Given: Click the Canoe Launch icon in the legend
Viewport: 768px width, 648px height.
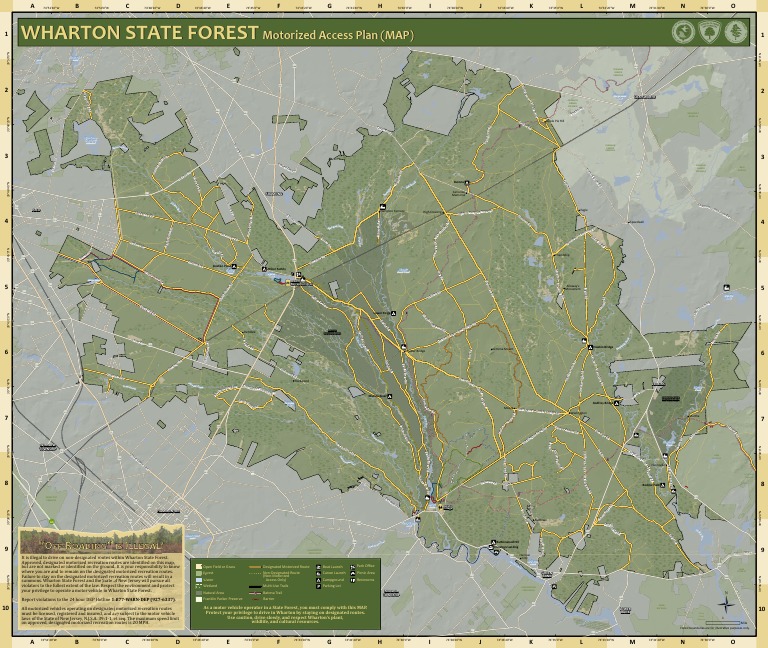Looking at the screenshot, I should (x=318, y=574).
